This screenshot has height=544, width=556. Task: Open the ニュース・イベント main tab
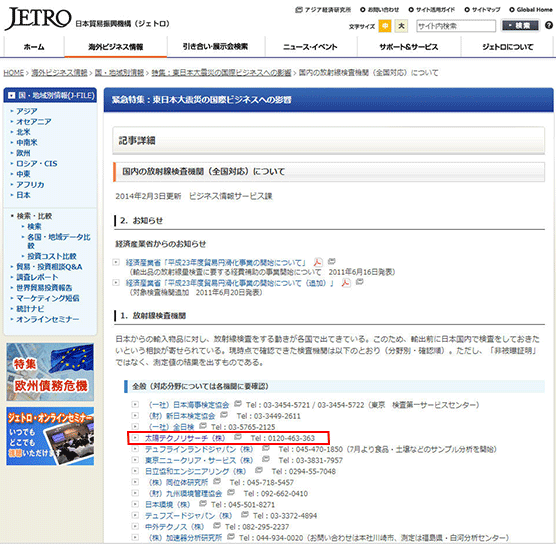click(x=310, y=47)
